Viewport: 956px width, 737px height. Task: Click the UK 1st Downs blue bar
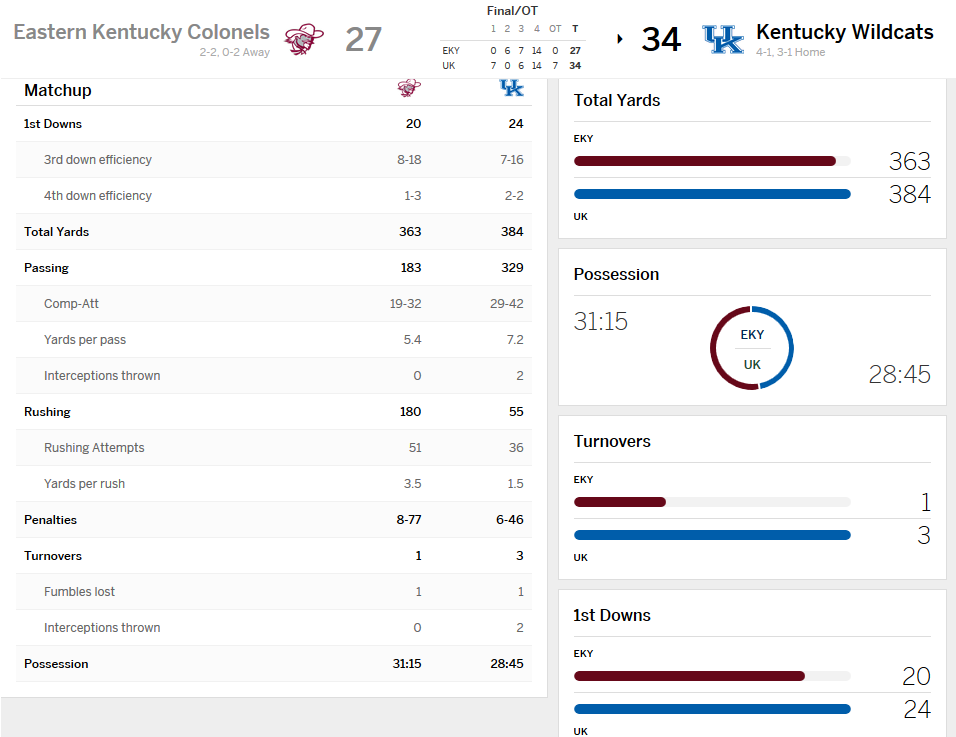(x=712, y=709)
